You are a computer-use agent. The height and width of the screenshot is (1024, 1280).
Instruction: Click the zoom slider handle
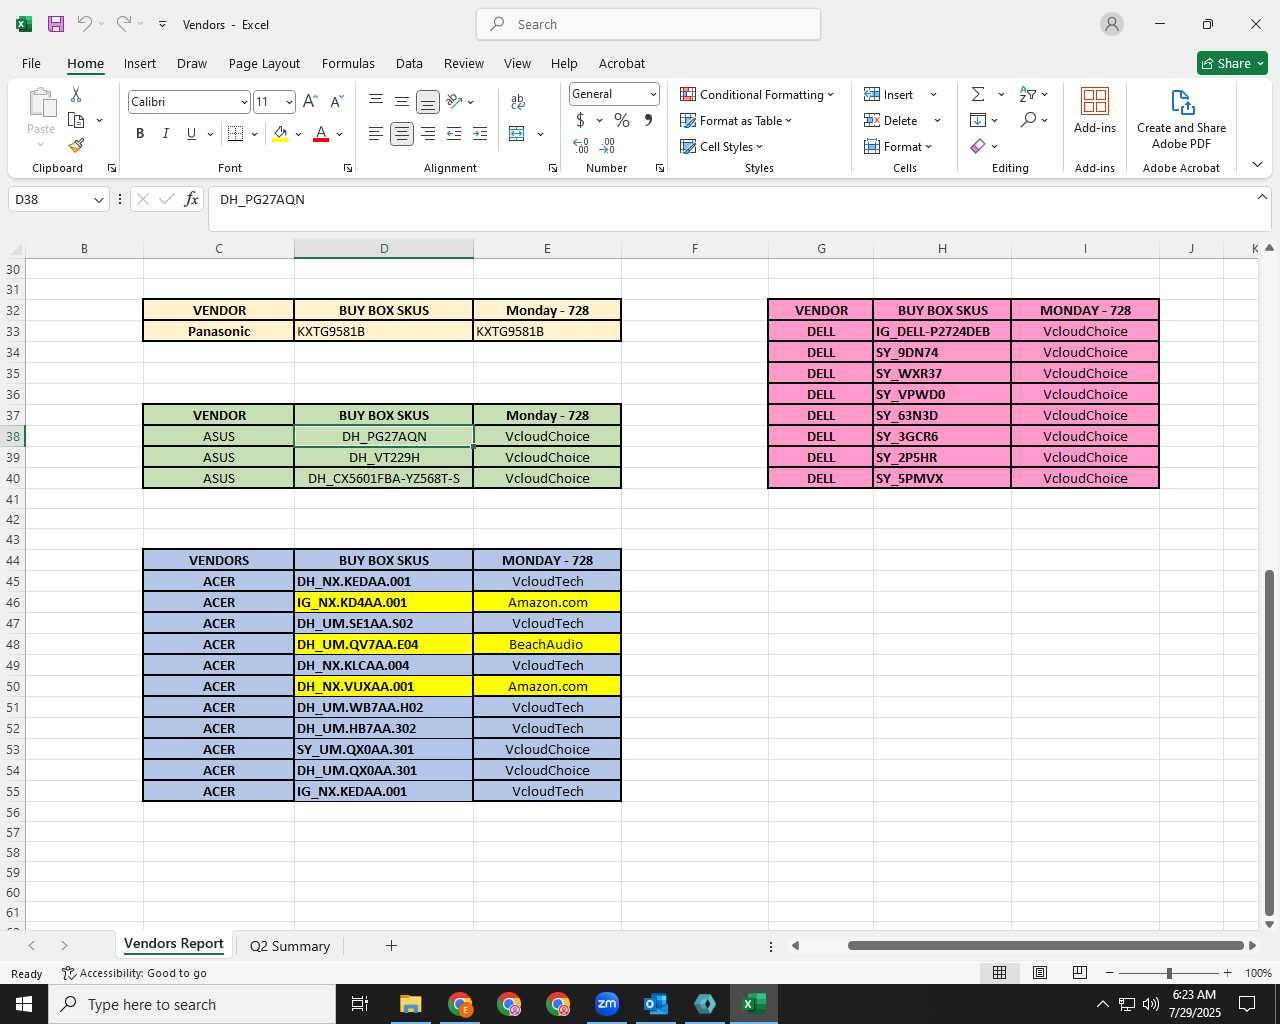1169,973
